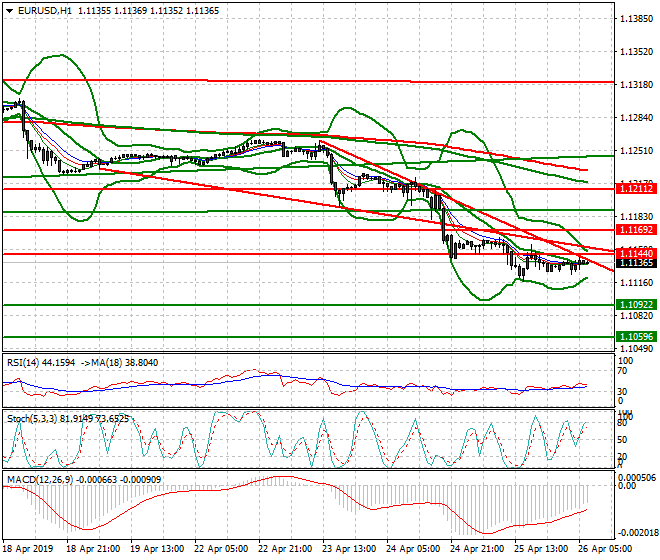Click the 1.10820 price scale value

pyautogui.click(x=636, y=315)
